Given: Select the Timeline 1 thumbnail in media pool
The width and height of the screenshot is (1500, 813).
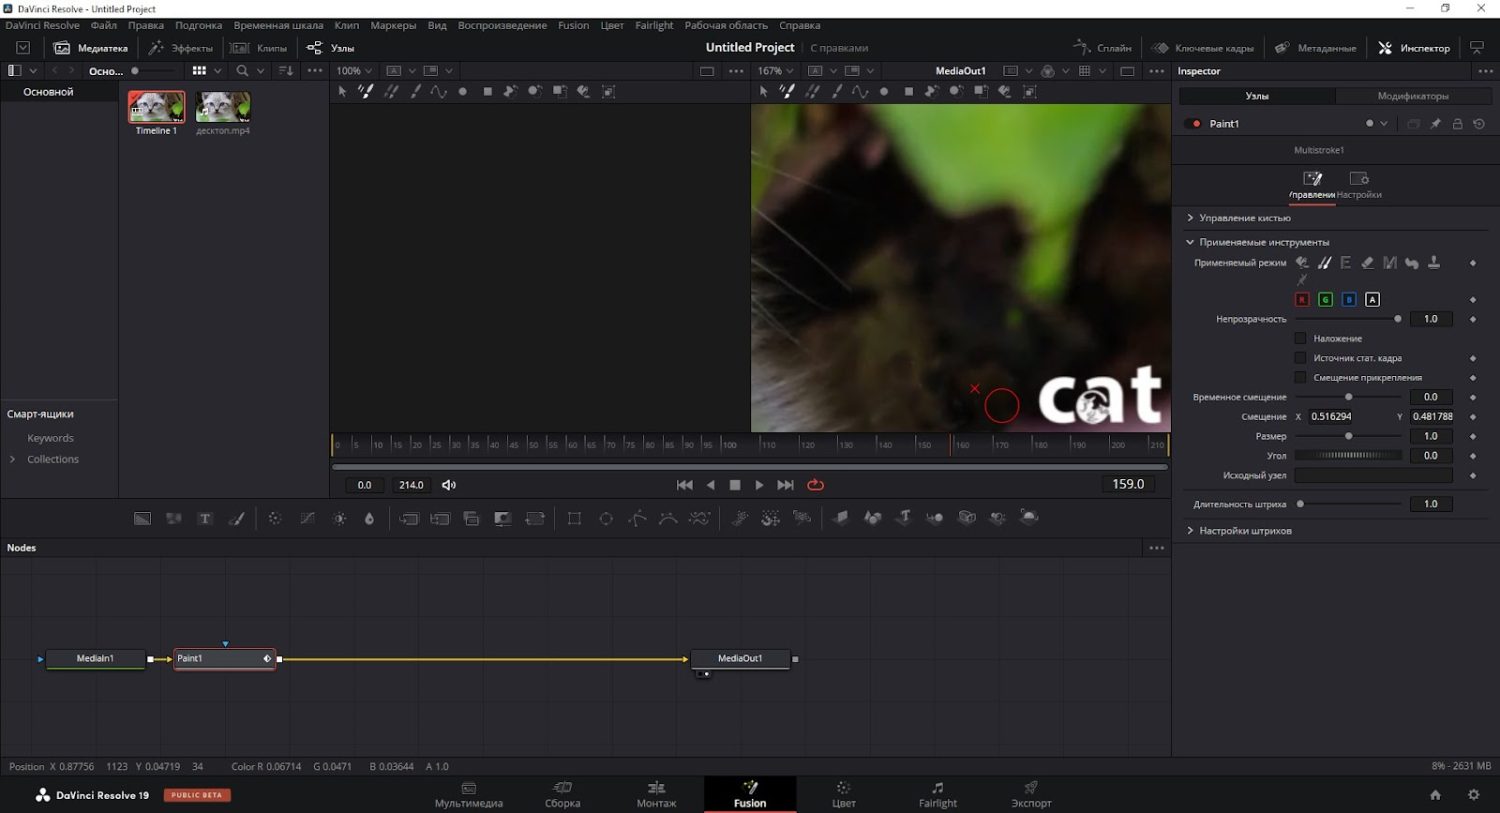Looking at the screenshot, I should point(156,107).
